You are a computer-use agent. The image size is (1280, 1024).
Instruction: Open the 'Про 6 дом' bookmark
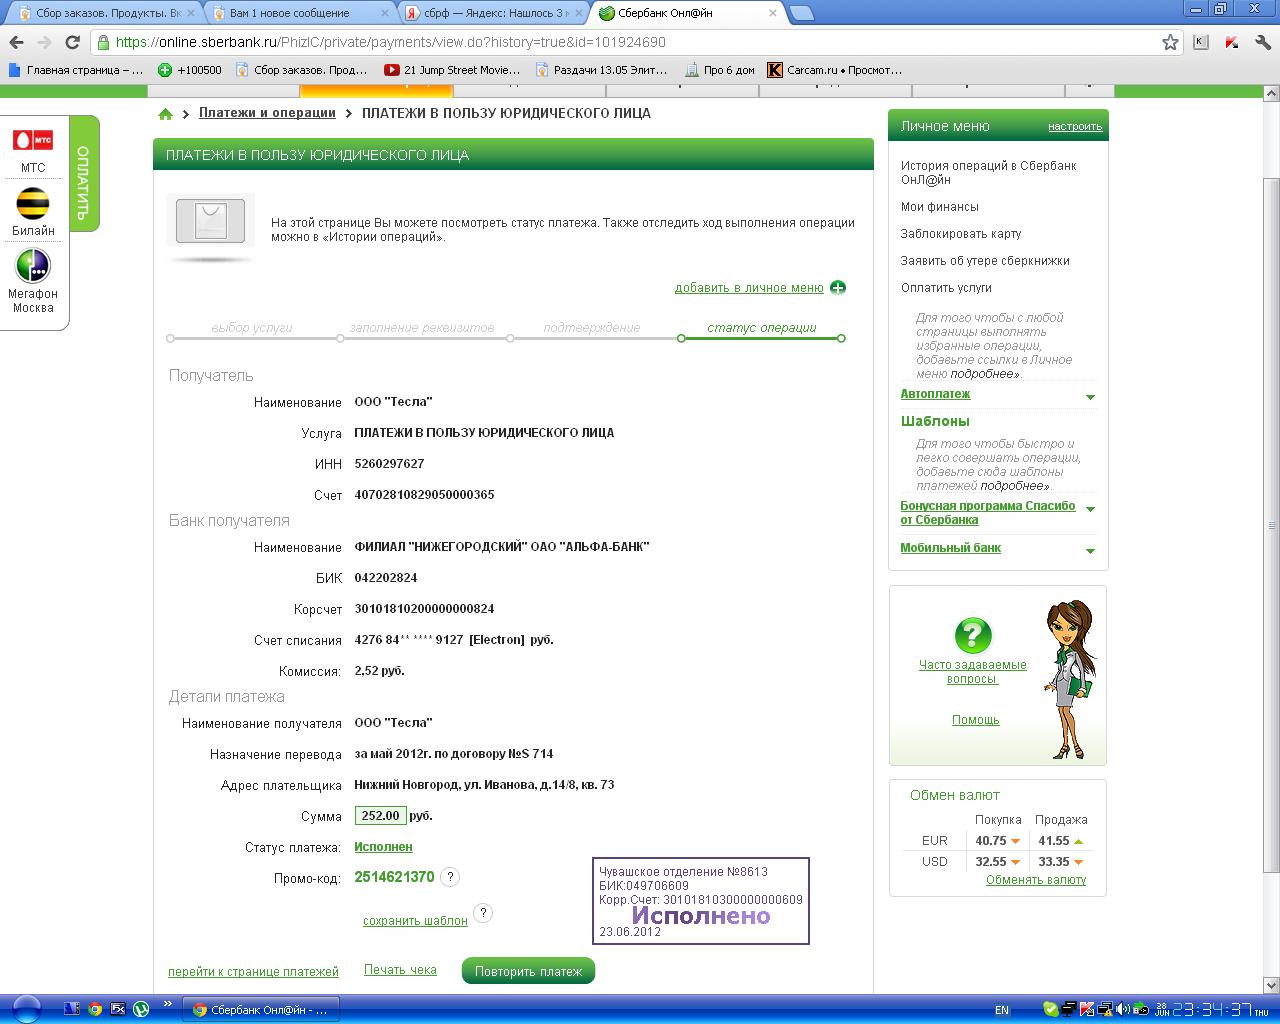pyautogui.click(x=720, y=70)
